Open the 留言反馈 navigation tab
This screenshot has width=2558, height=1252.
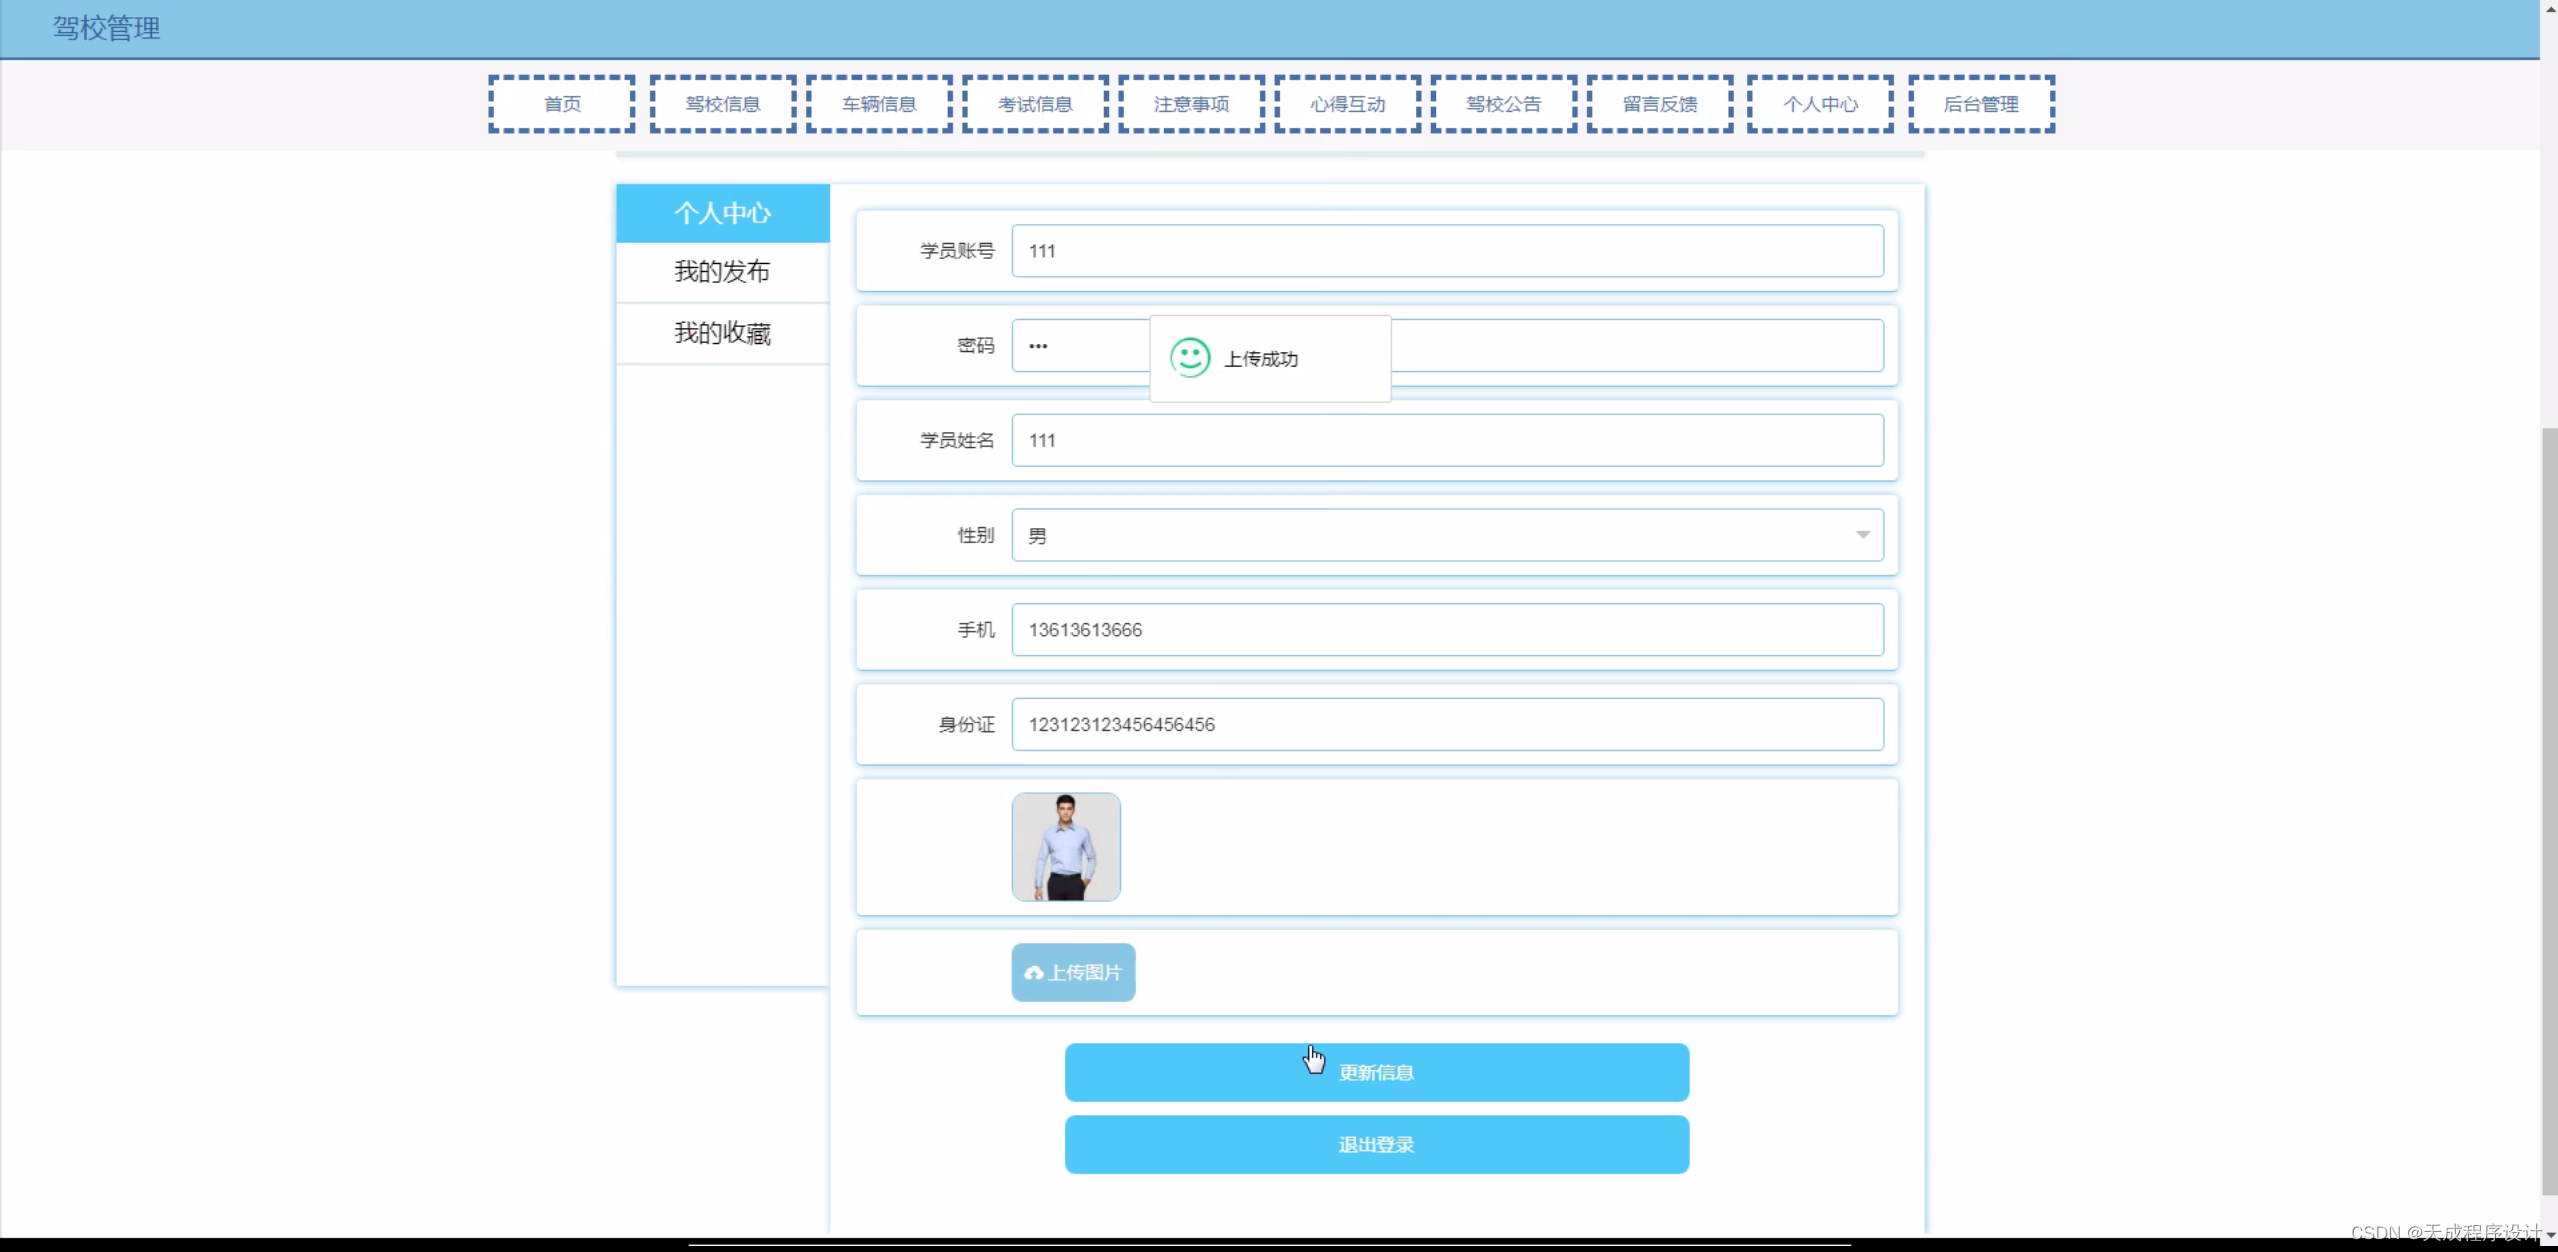1659,103
